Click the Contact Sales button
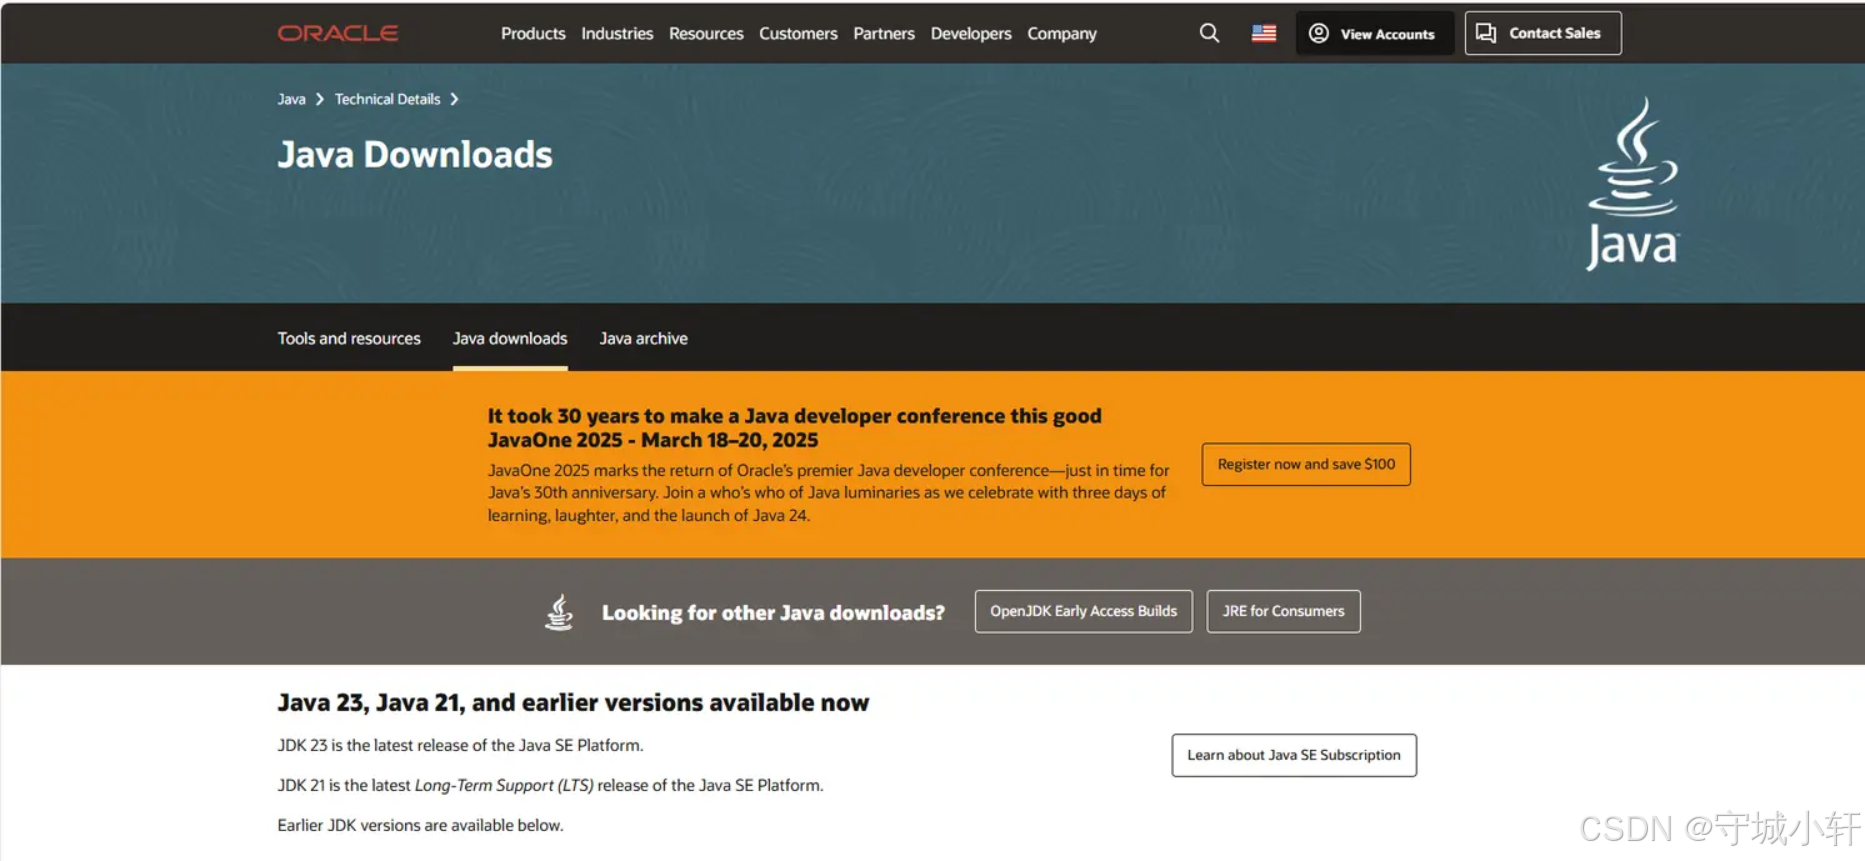This screenshot has height=861, width=1865. pyautogui.click(x=1543, y=33)
